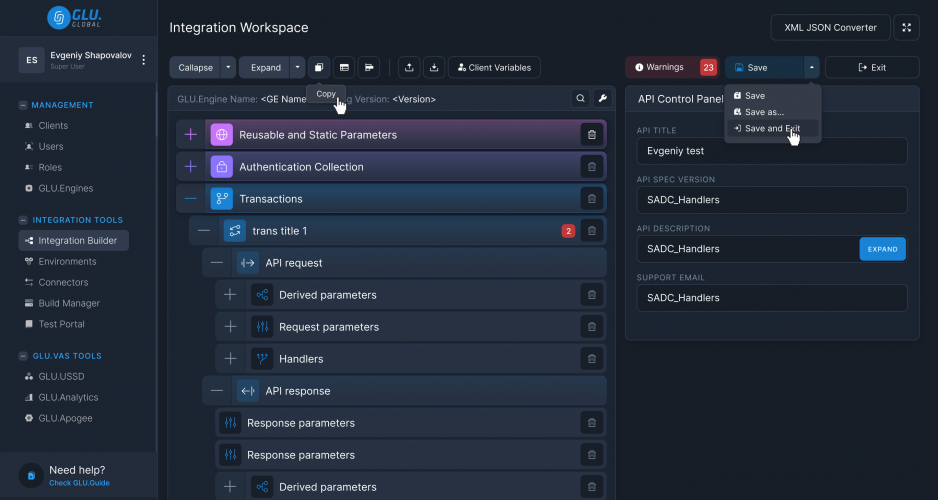Click the Request parameters sliders icon

coord(262,327)
